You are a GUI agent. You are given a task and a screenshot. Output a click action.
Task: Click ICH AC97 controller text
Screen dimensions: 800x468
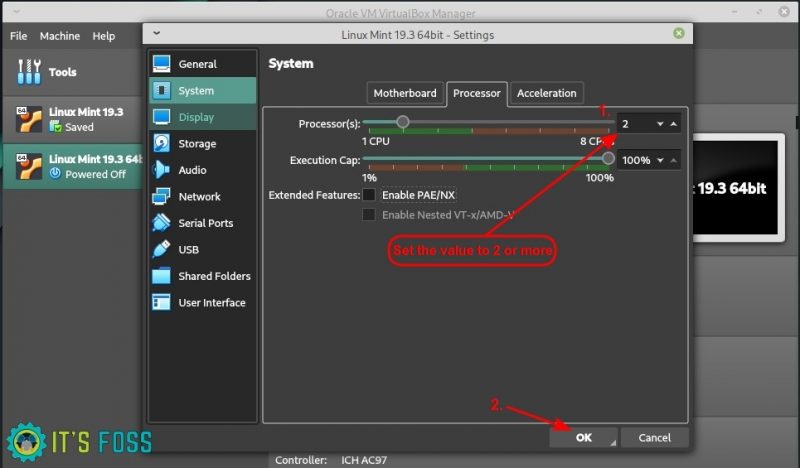click(x=364, y=460)
